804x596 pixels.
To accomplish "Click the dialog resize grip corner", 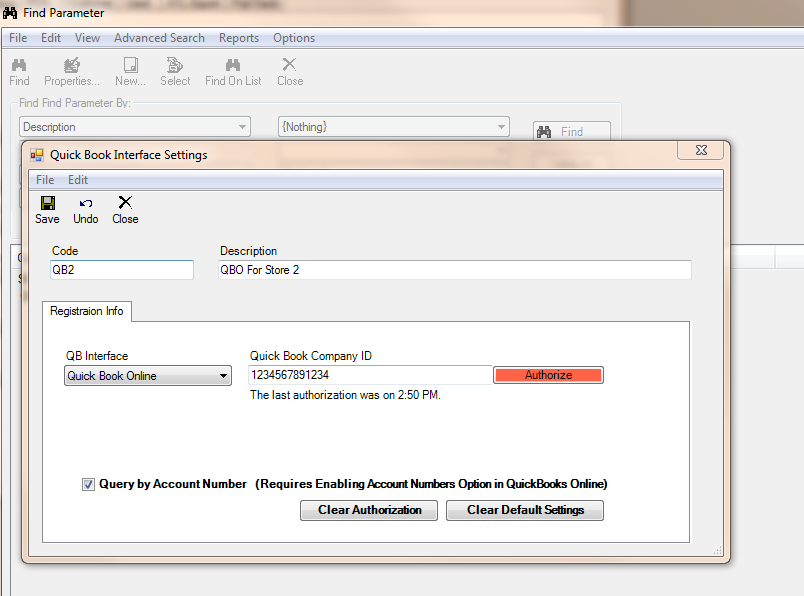I will (x=718, y=550).
